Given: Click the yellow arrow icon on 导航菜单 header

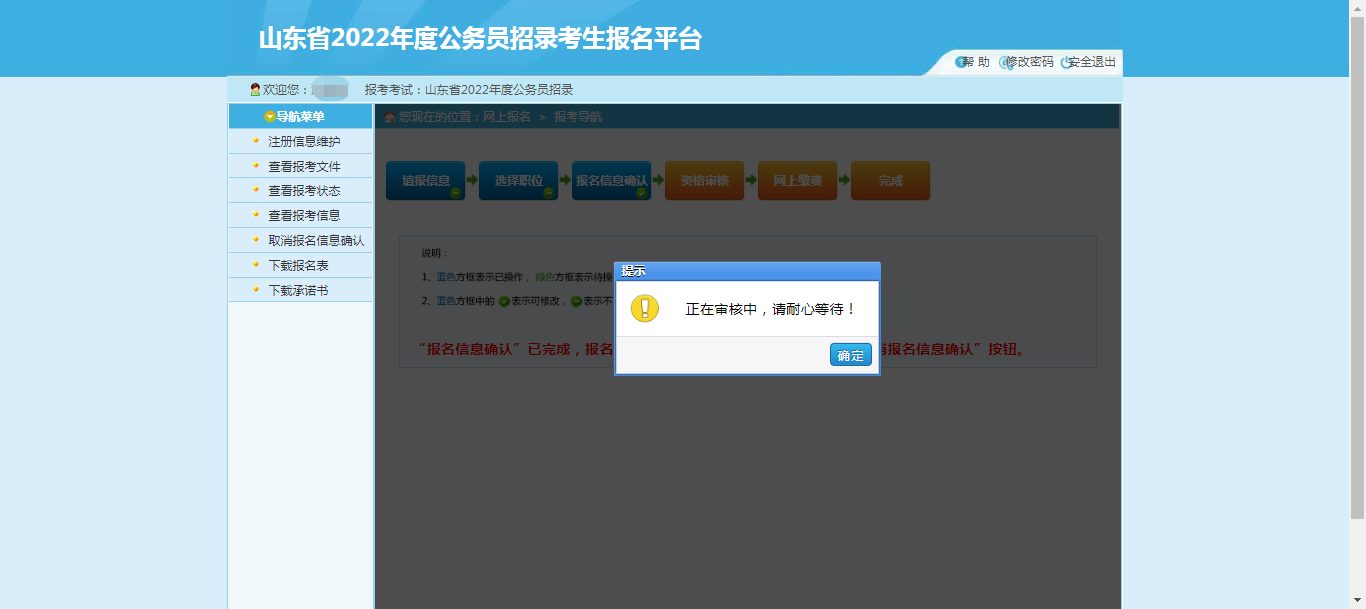Looking at the screenshot, I should point(270,115).
